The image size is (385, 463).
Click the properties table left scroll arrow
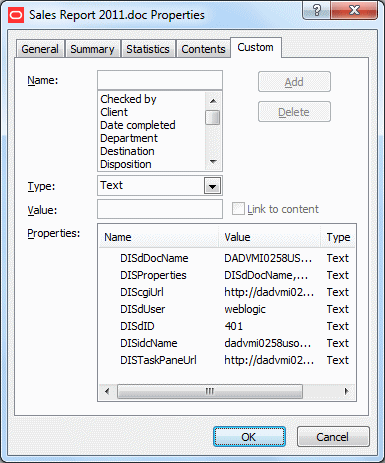point(107,391)
